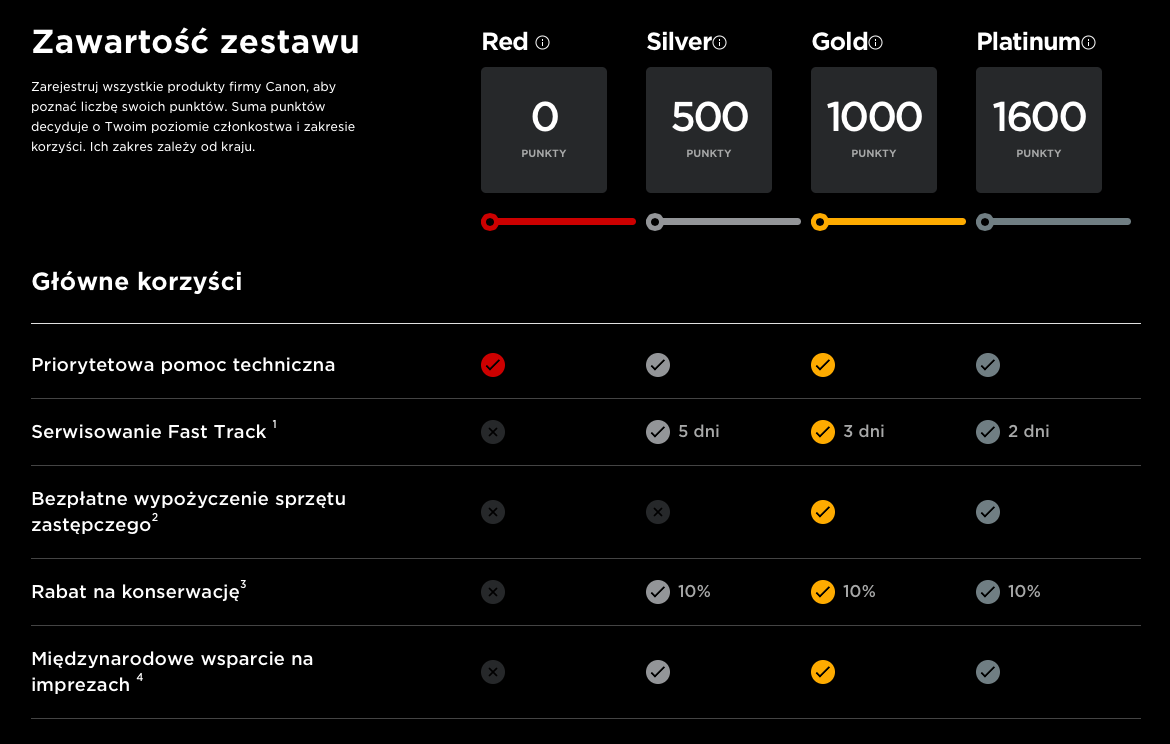Select the Gold checkmark with 3 dni
Screen dimensions: 1170x744
[822, 431]
